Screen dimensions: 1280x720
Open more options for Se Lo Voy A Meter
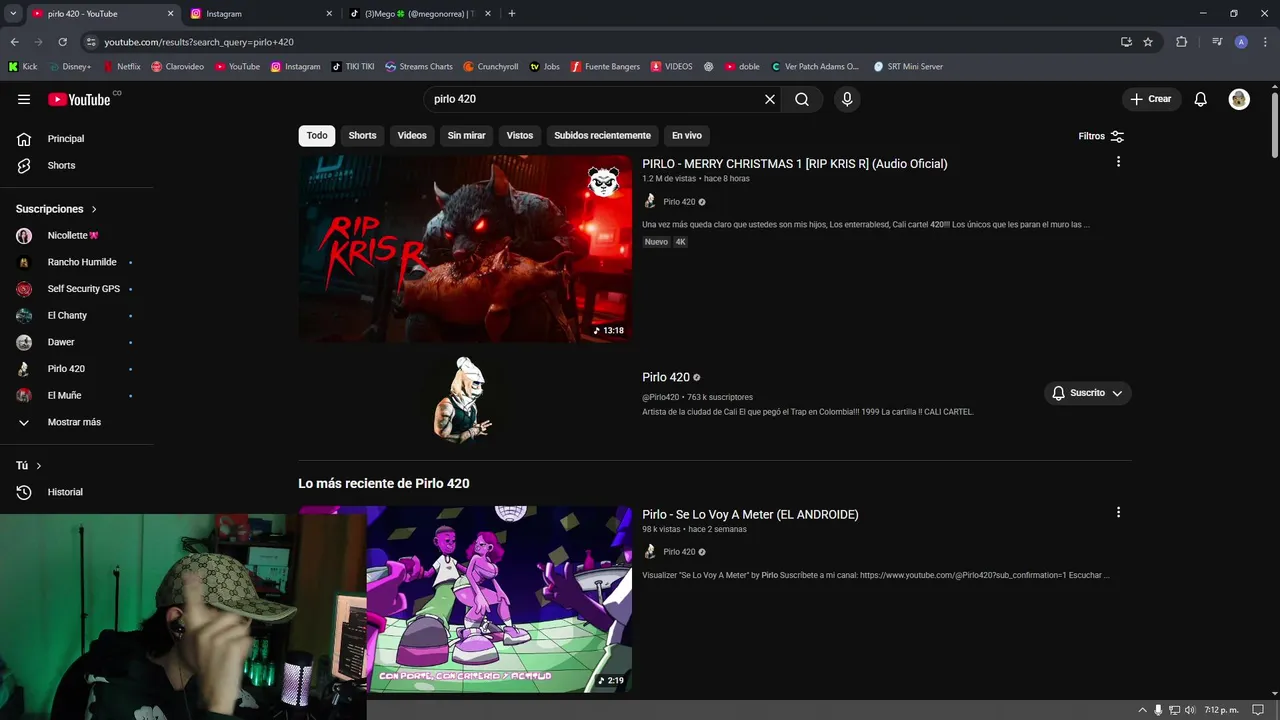pos(1118,512)
